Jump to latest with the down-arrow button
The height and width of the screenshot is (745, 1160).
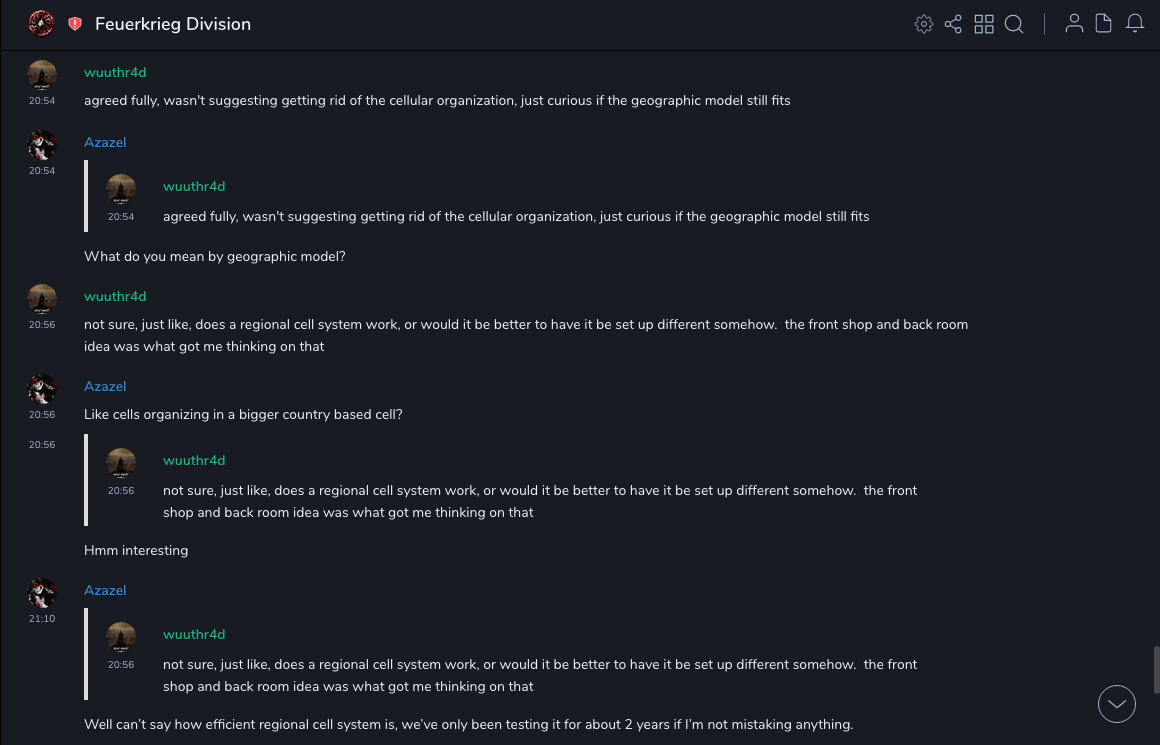click(1116, 704)
